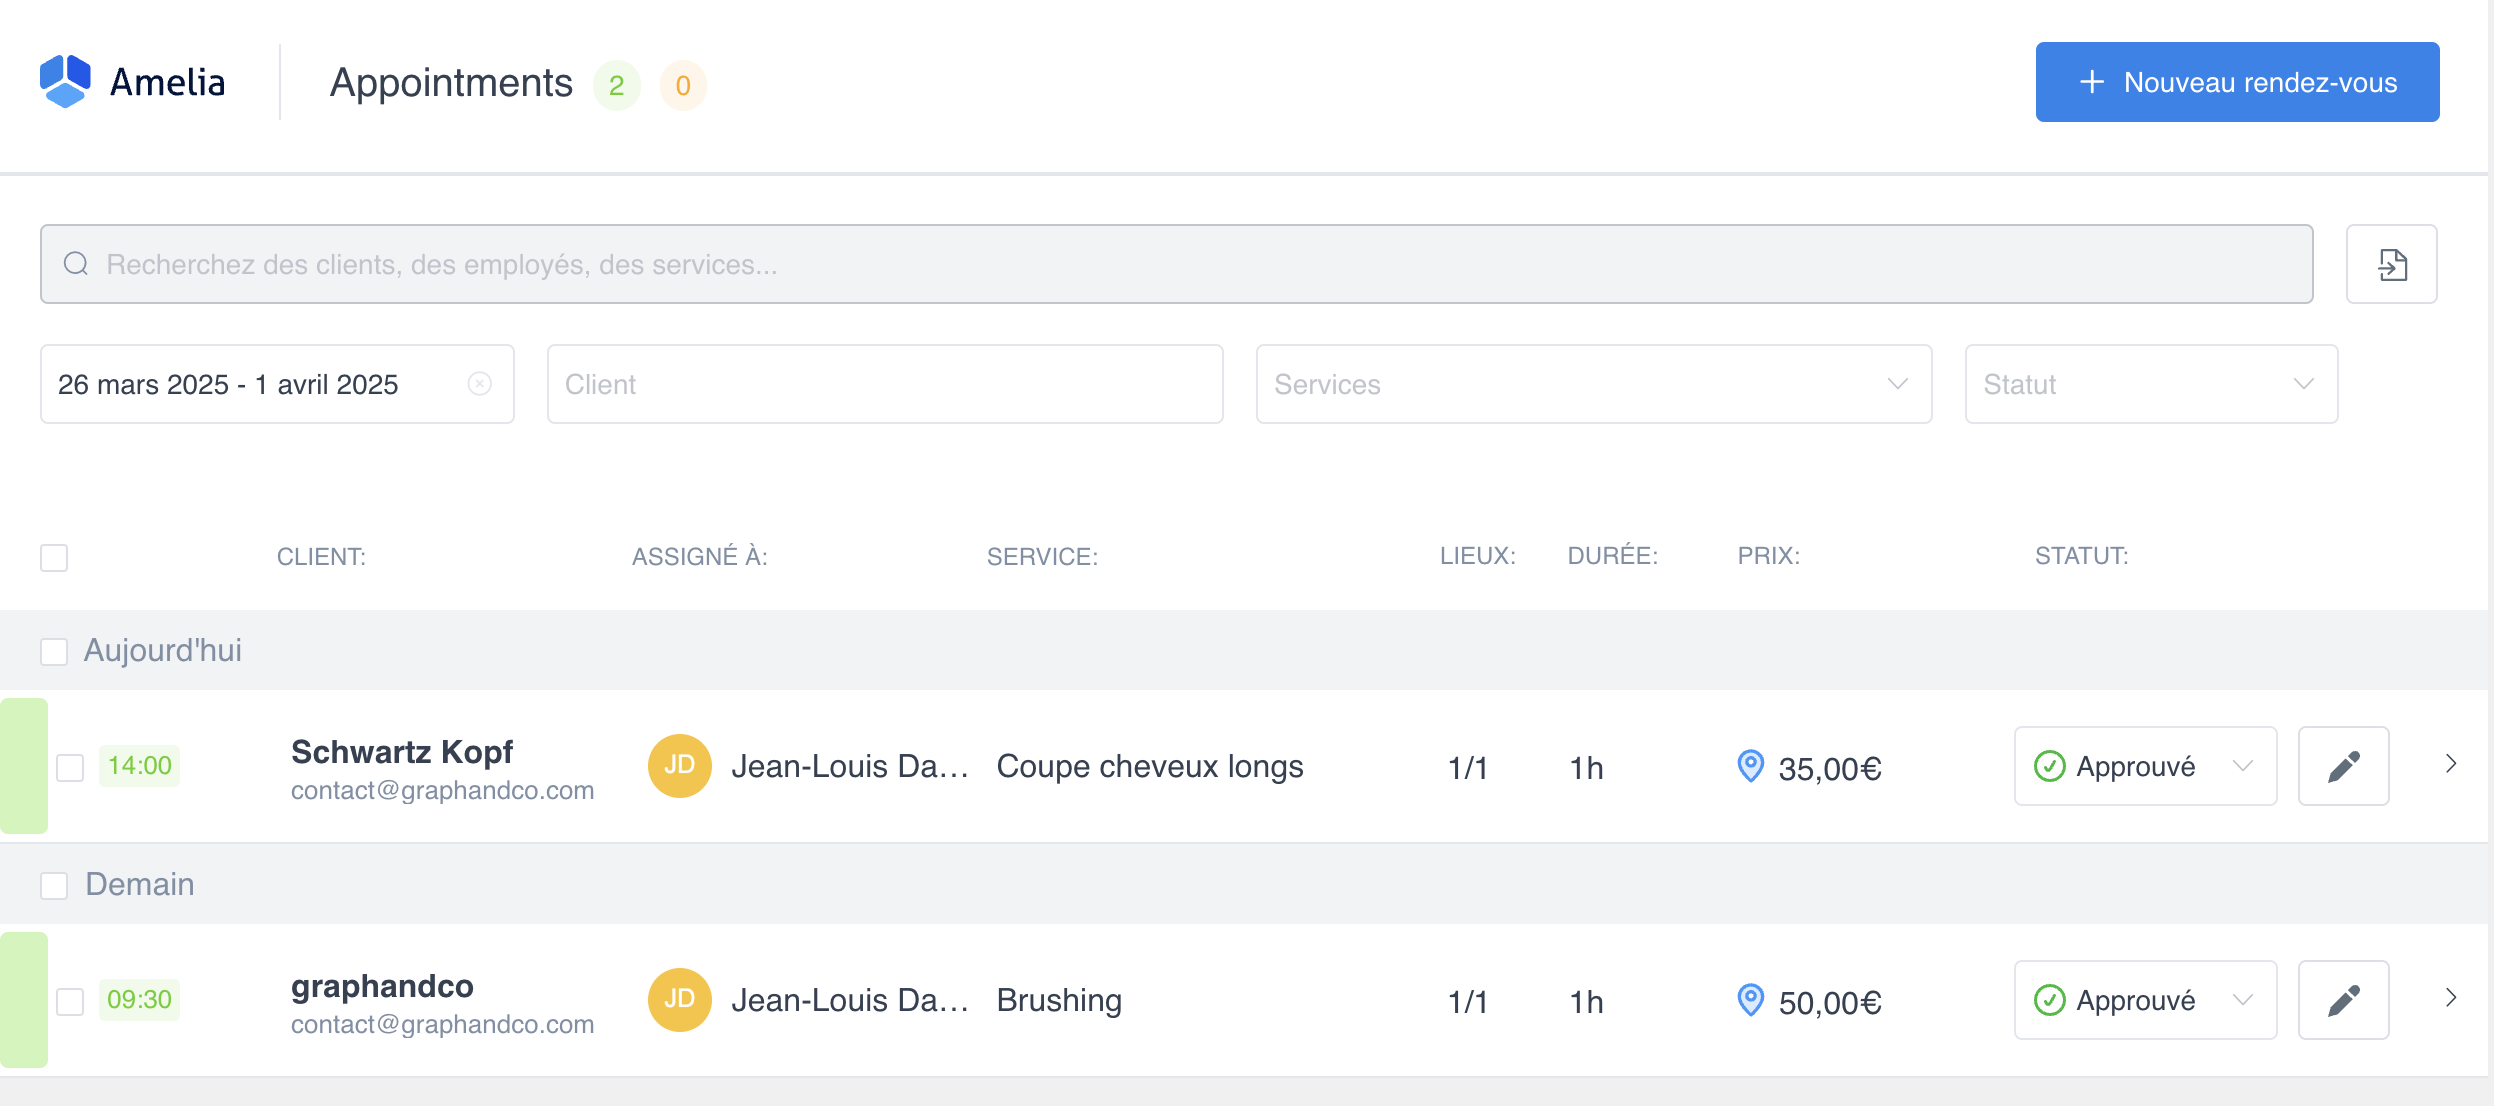Click location pin icon next to 50,00€
This screenshot has height=1106, width=2494.
click(x=1750, y=1001)
